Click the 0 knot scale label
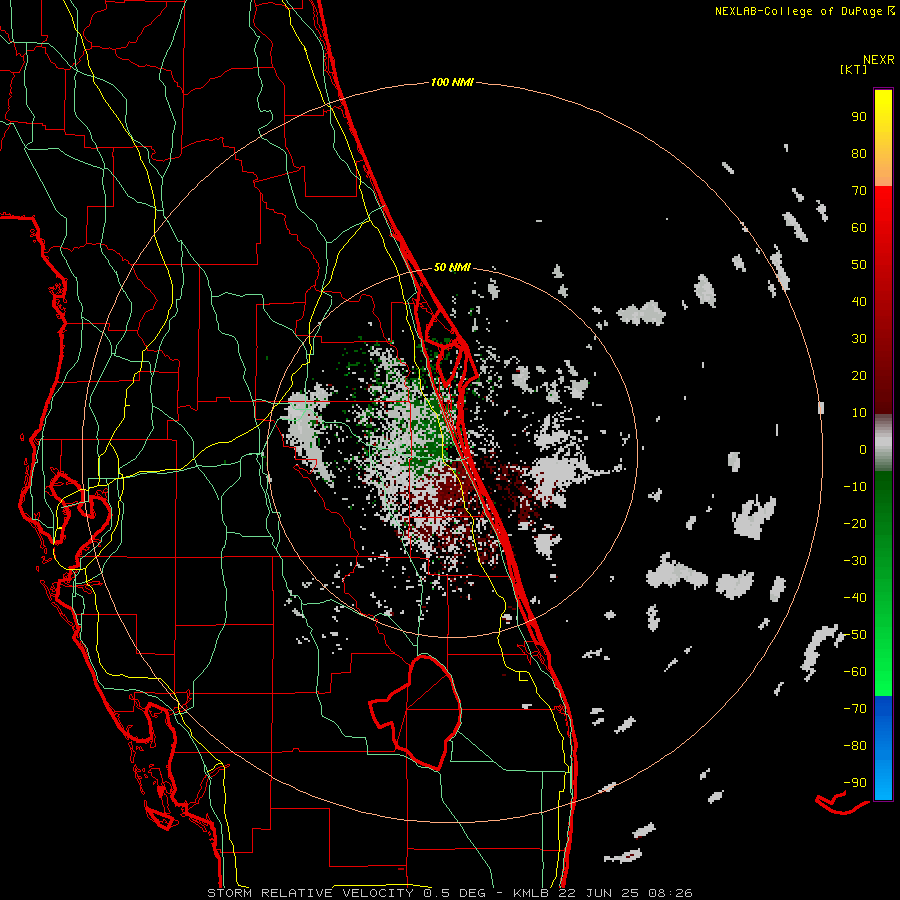Screen dimensions: 900x900 click(863, 450)
